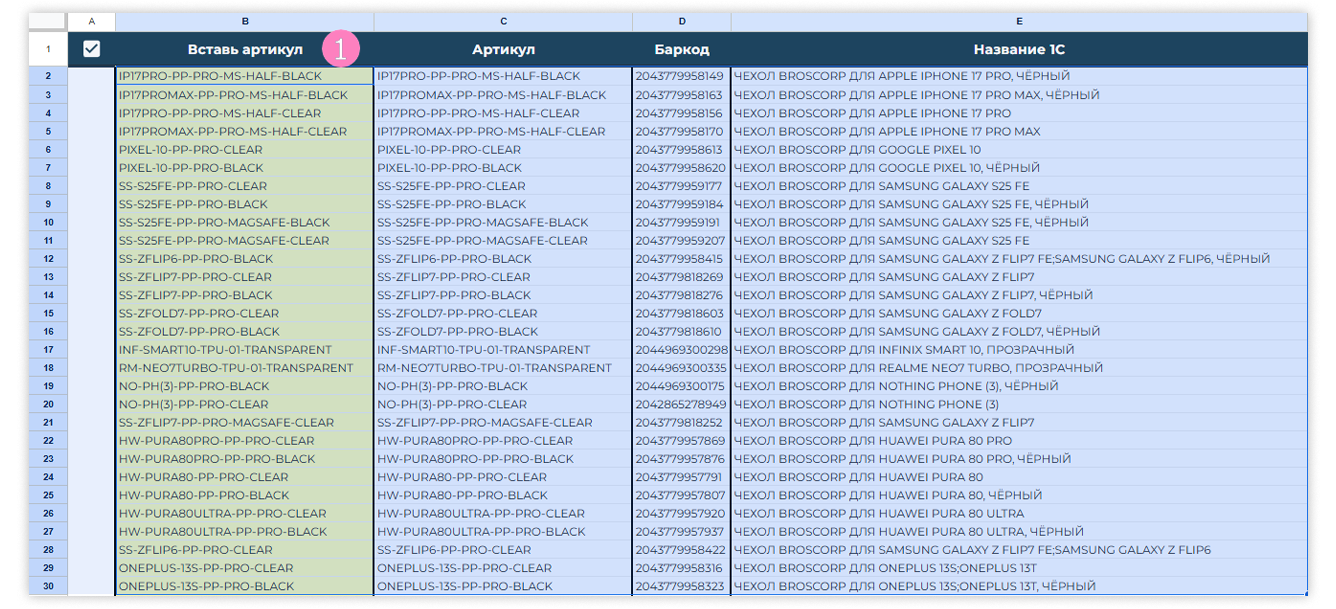This screenshot has height=609, width=1336.
Task: Select column E header
Action: point(1019,21)
